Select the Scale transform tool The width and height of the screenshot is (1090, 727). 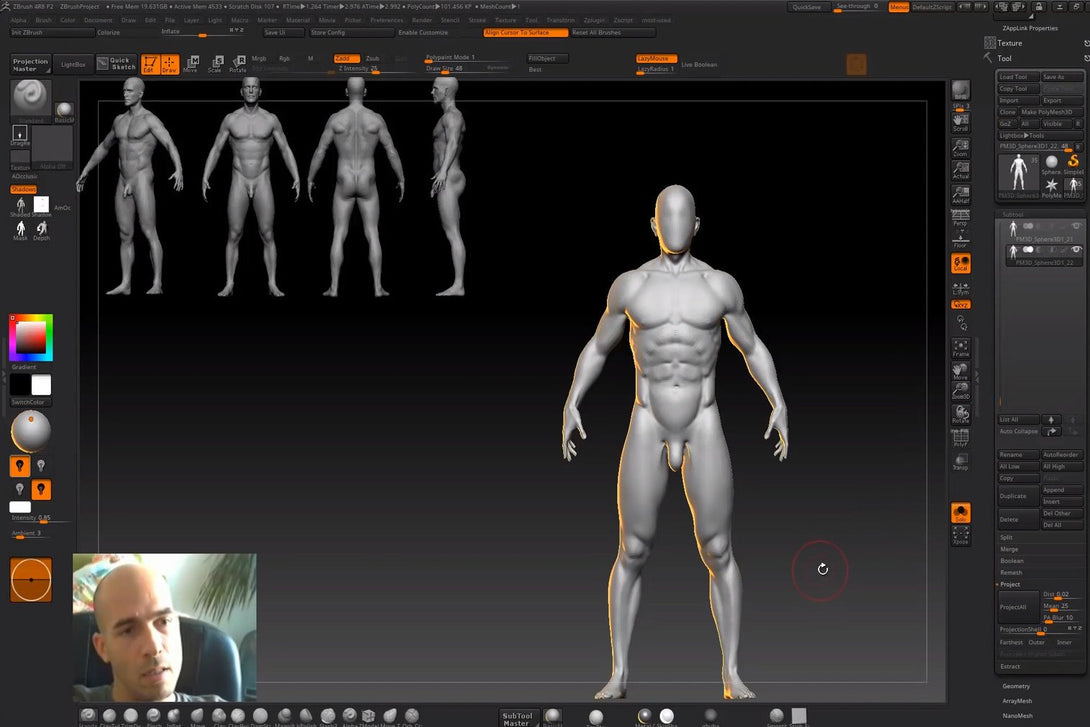click(x=215, y=64)
